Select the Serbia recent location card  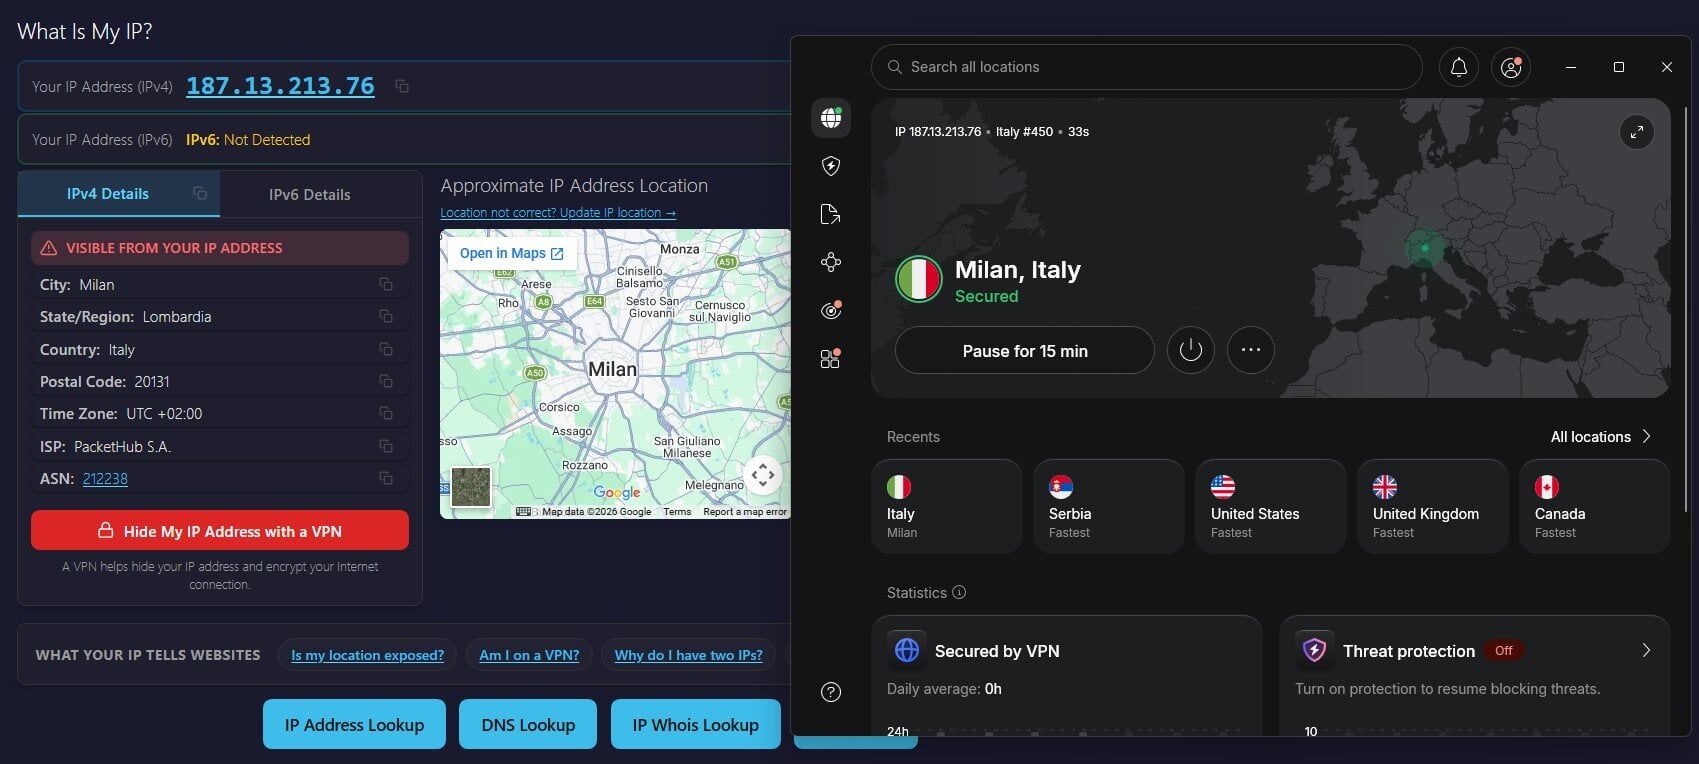click(x=1109, y=507)
